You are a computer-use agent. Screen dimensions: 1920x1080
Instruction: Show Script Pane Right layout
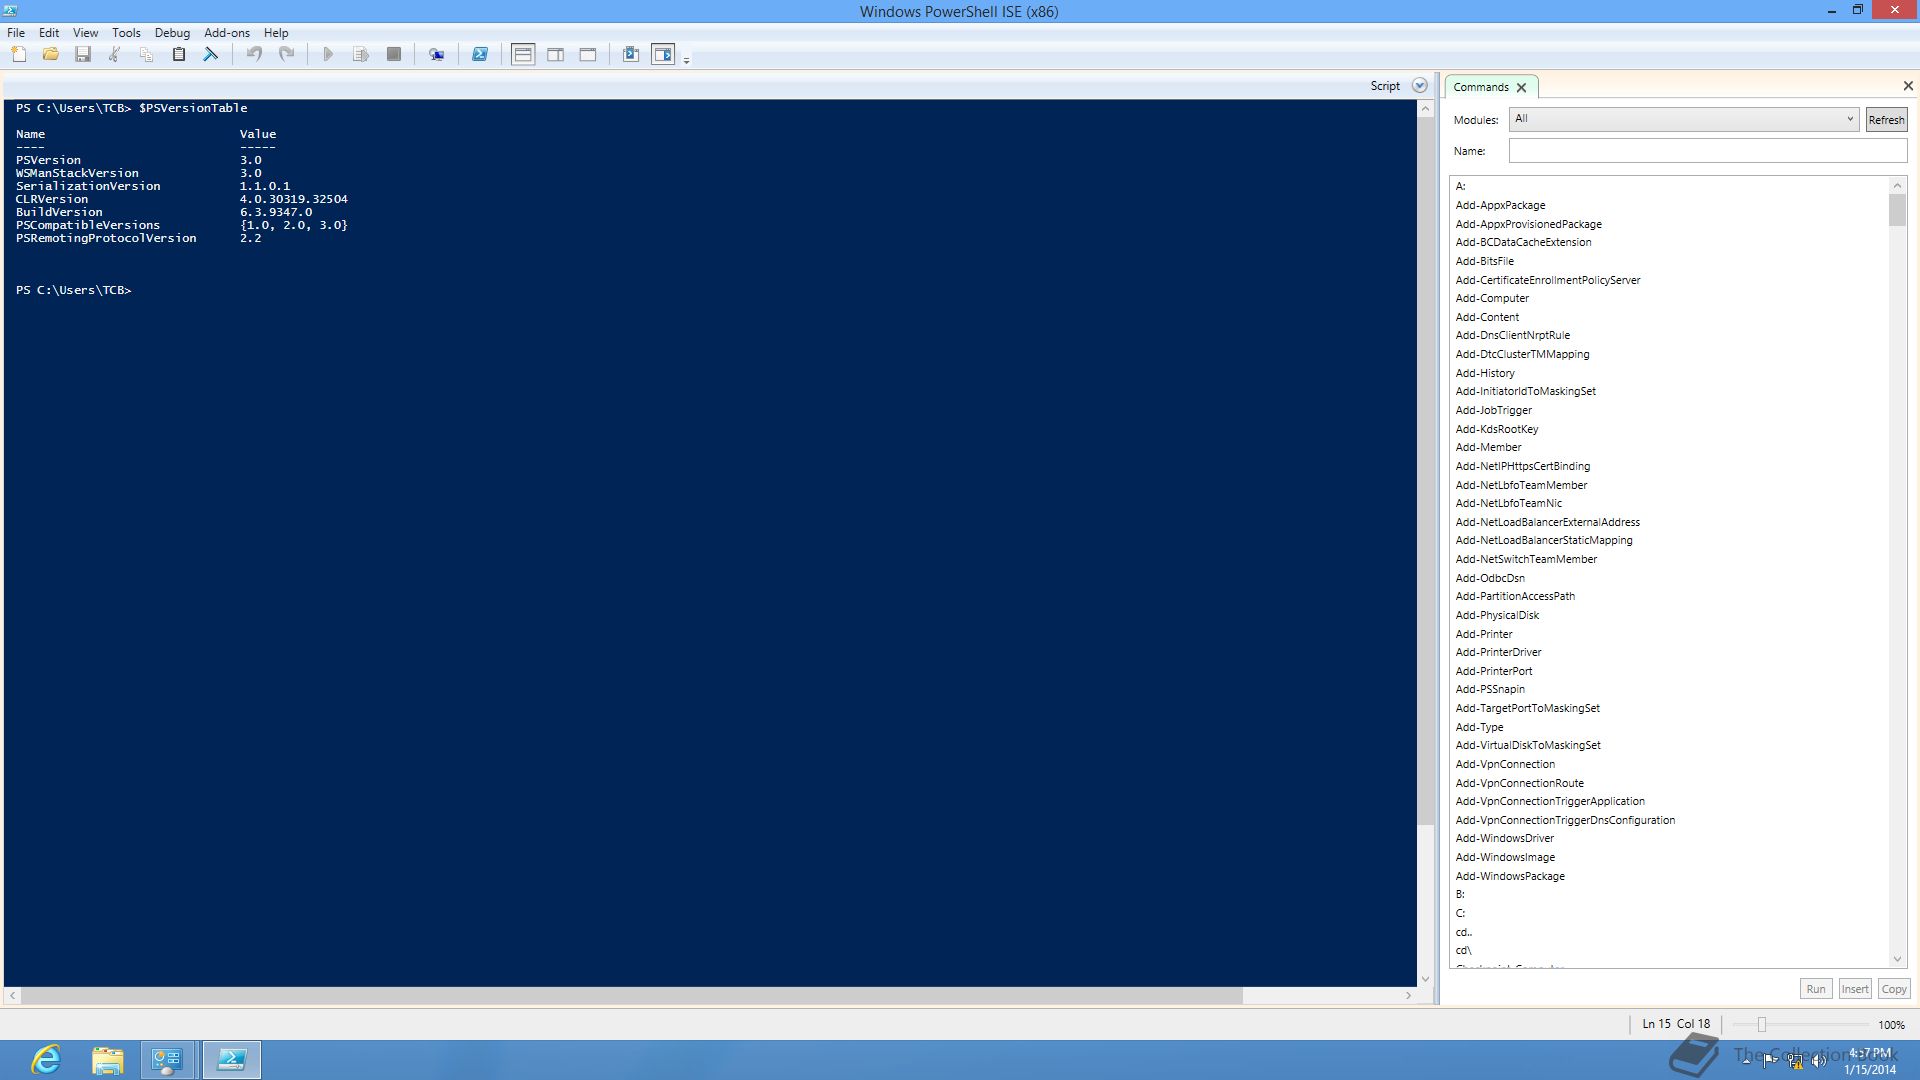coord(556,54)
